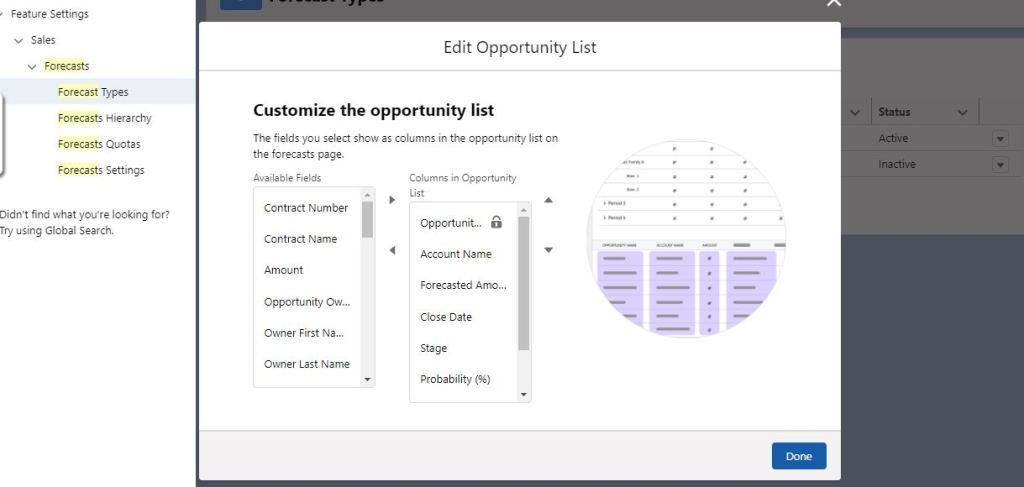The image size is (1024, 487).
Task: Open Forecasts Quotas setup page
Action: [x=98, y=144]
